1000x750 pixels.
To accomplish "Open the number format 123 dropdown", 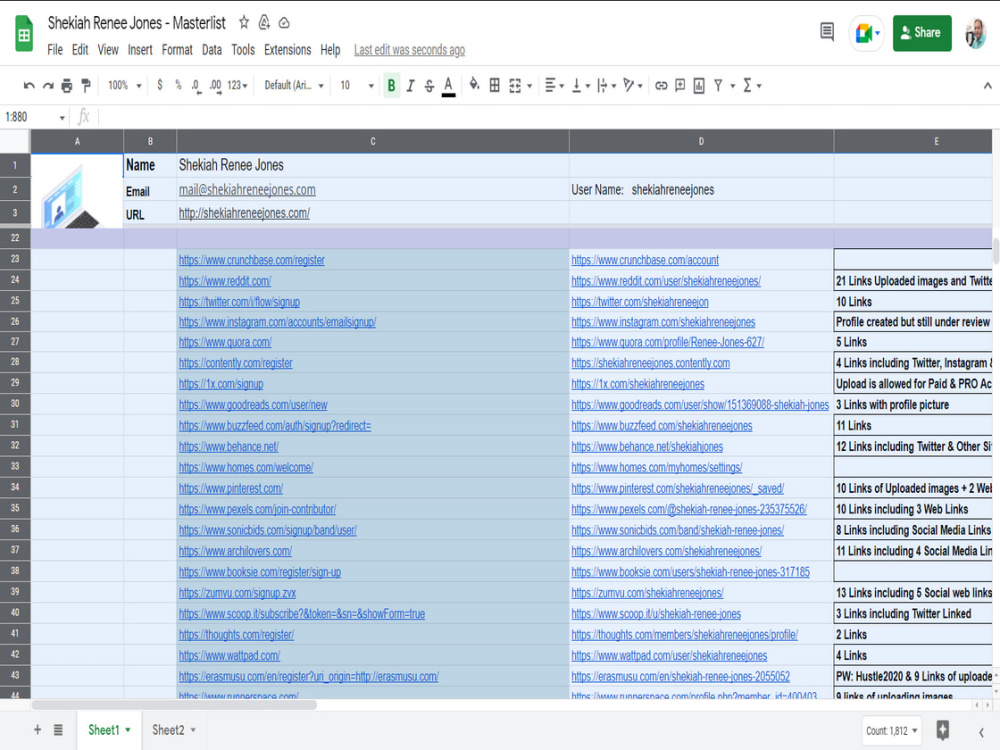I will click(237, 85).
